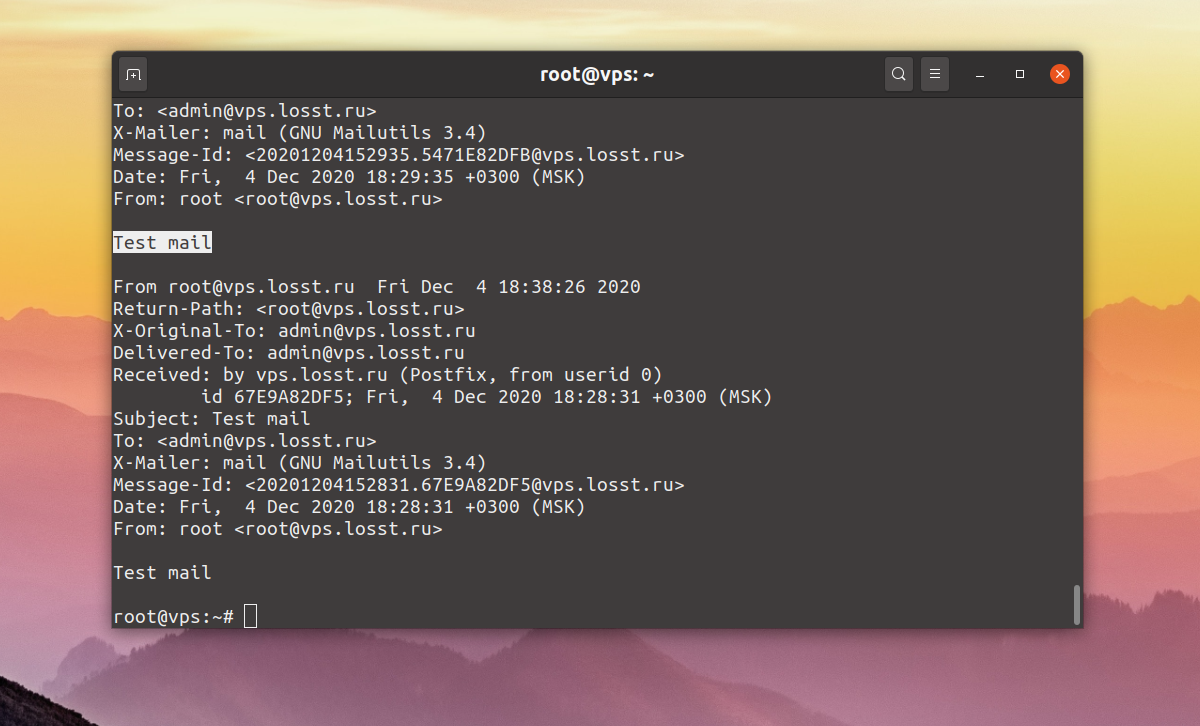Open the terminal search
This screenshot has height=726, width=1200.
click(899, 74)
